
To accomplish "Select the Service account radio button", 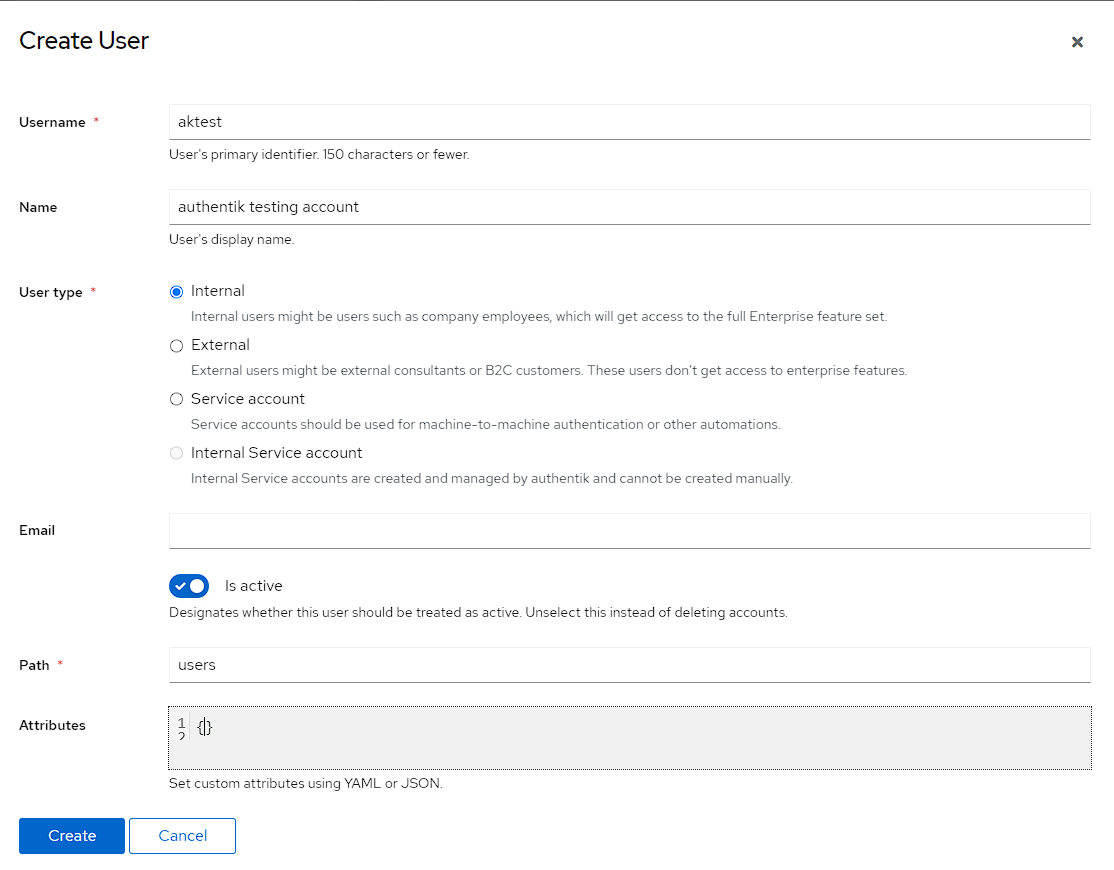I will (x=177, y=400).
